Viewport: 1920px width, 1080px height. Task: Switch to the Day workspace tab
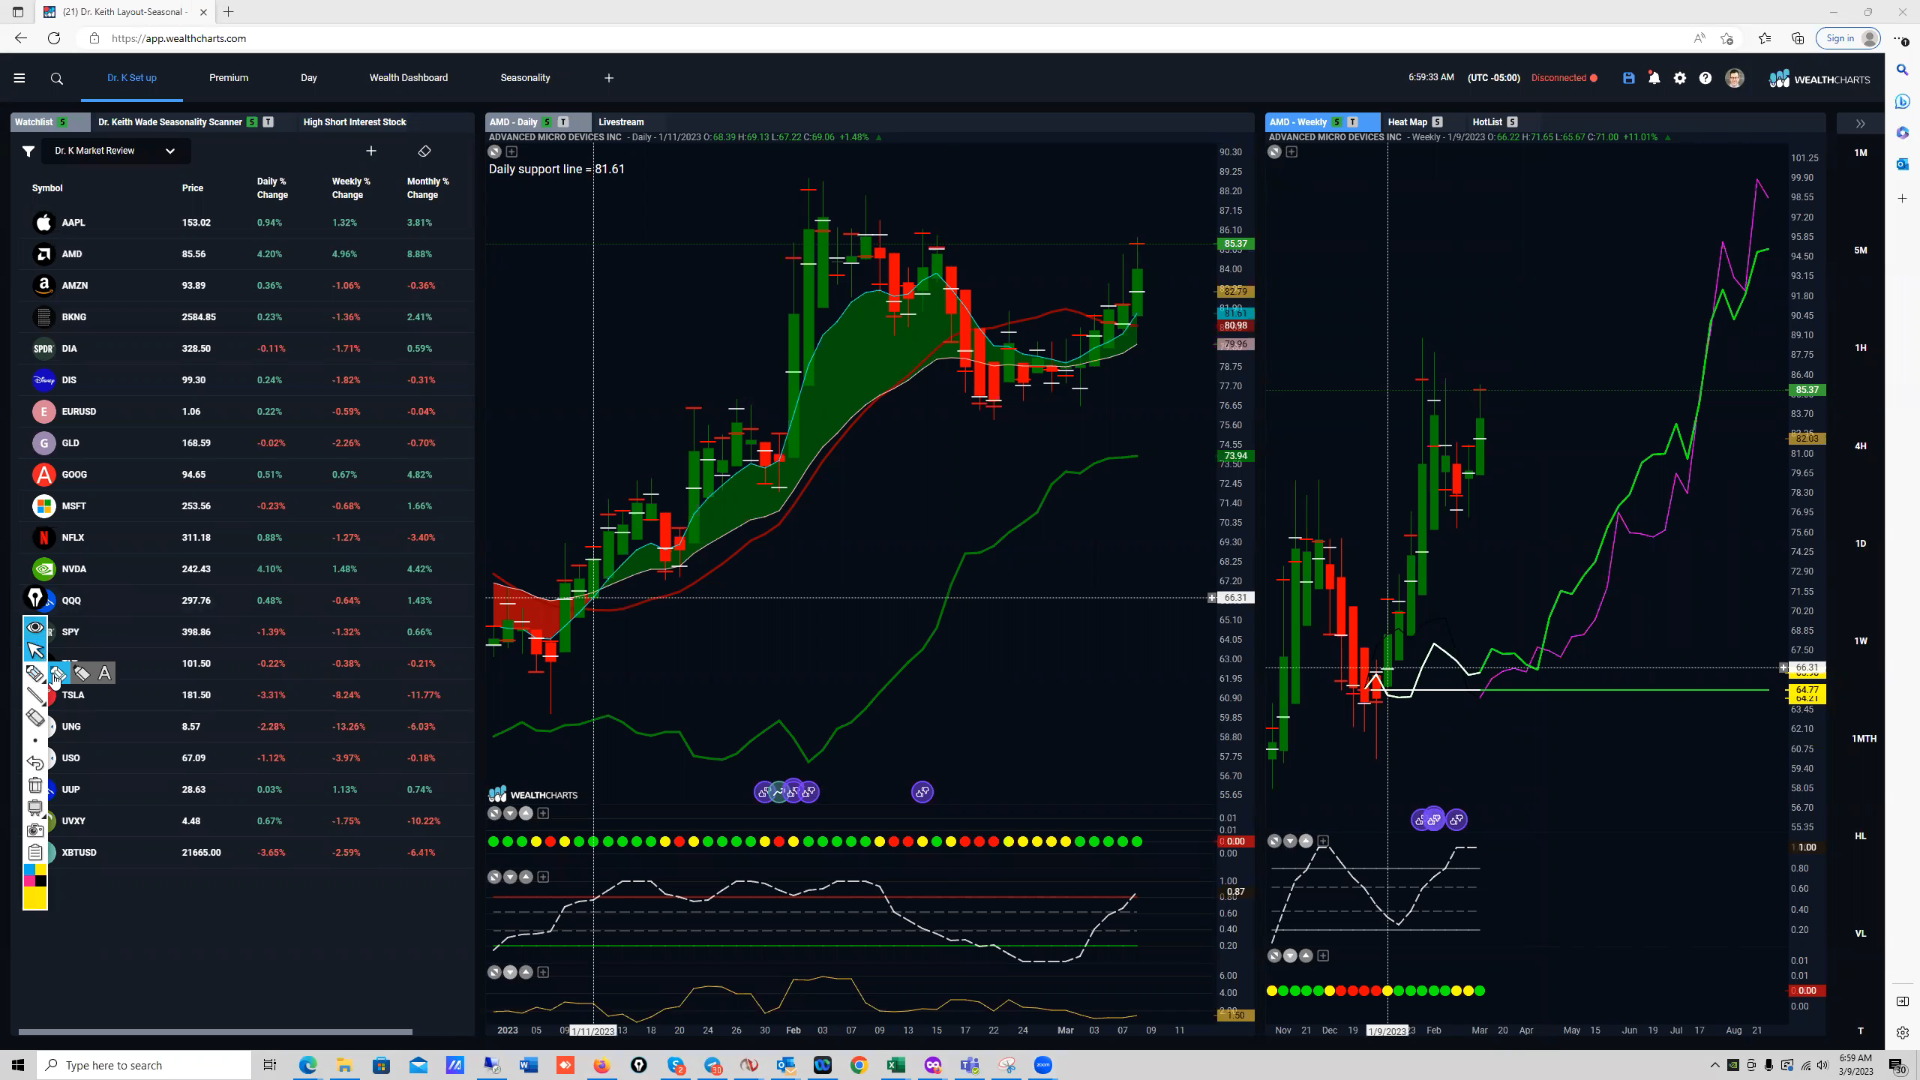click(x=309, y=78)
